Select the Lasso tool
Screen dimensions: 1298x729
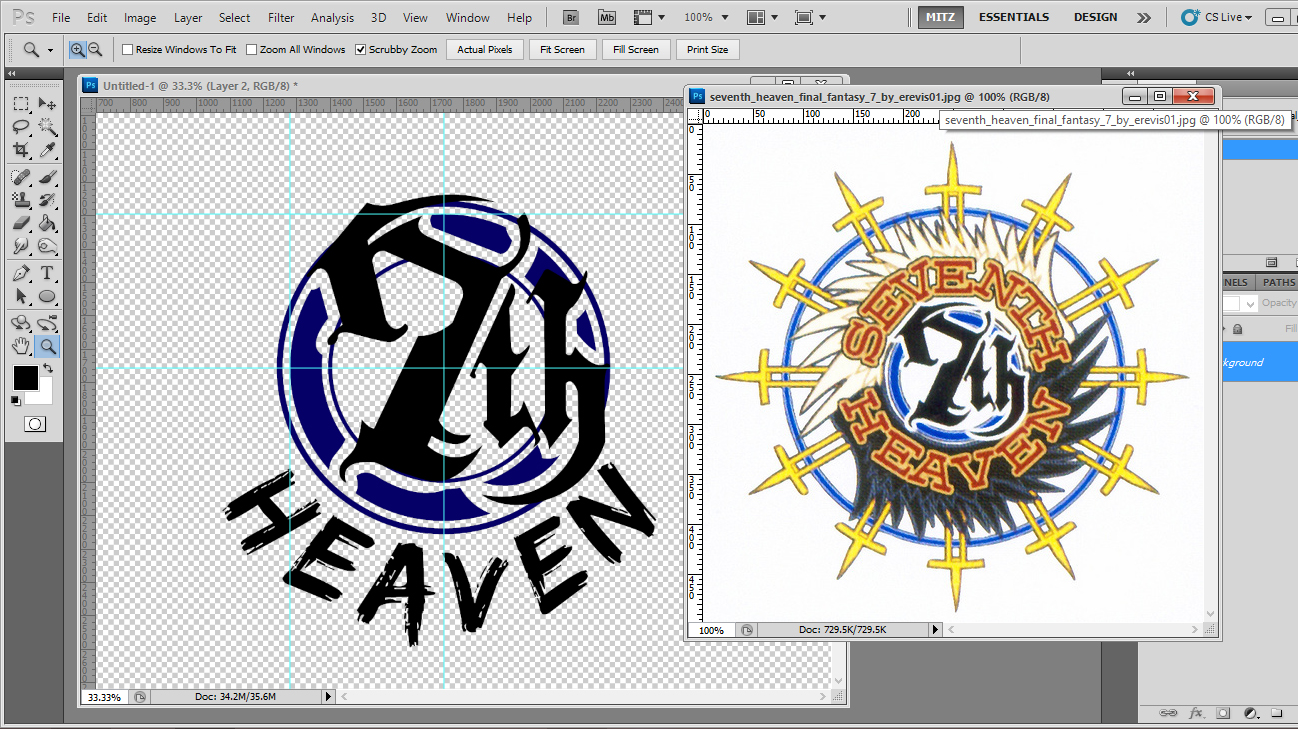pos(21,127)
